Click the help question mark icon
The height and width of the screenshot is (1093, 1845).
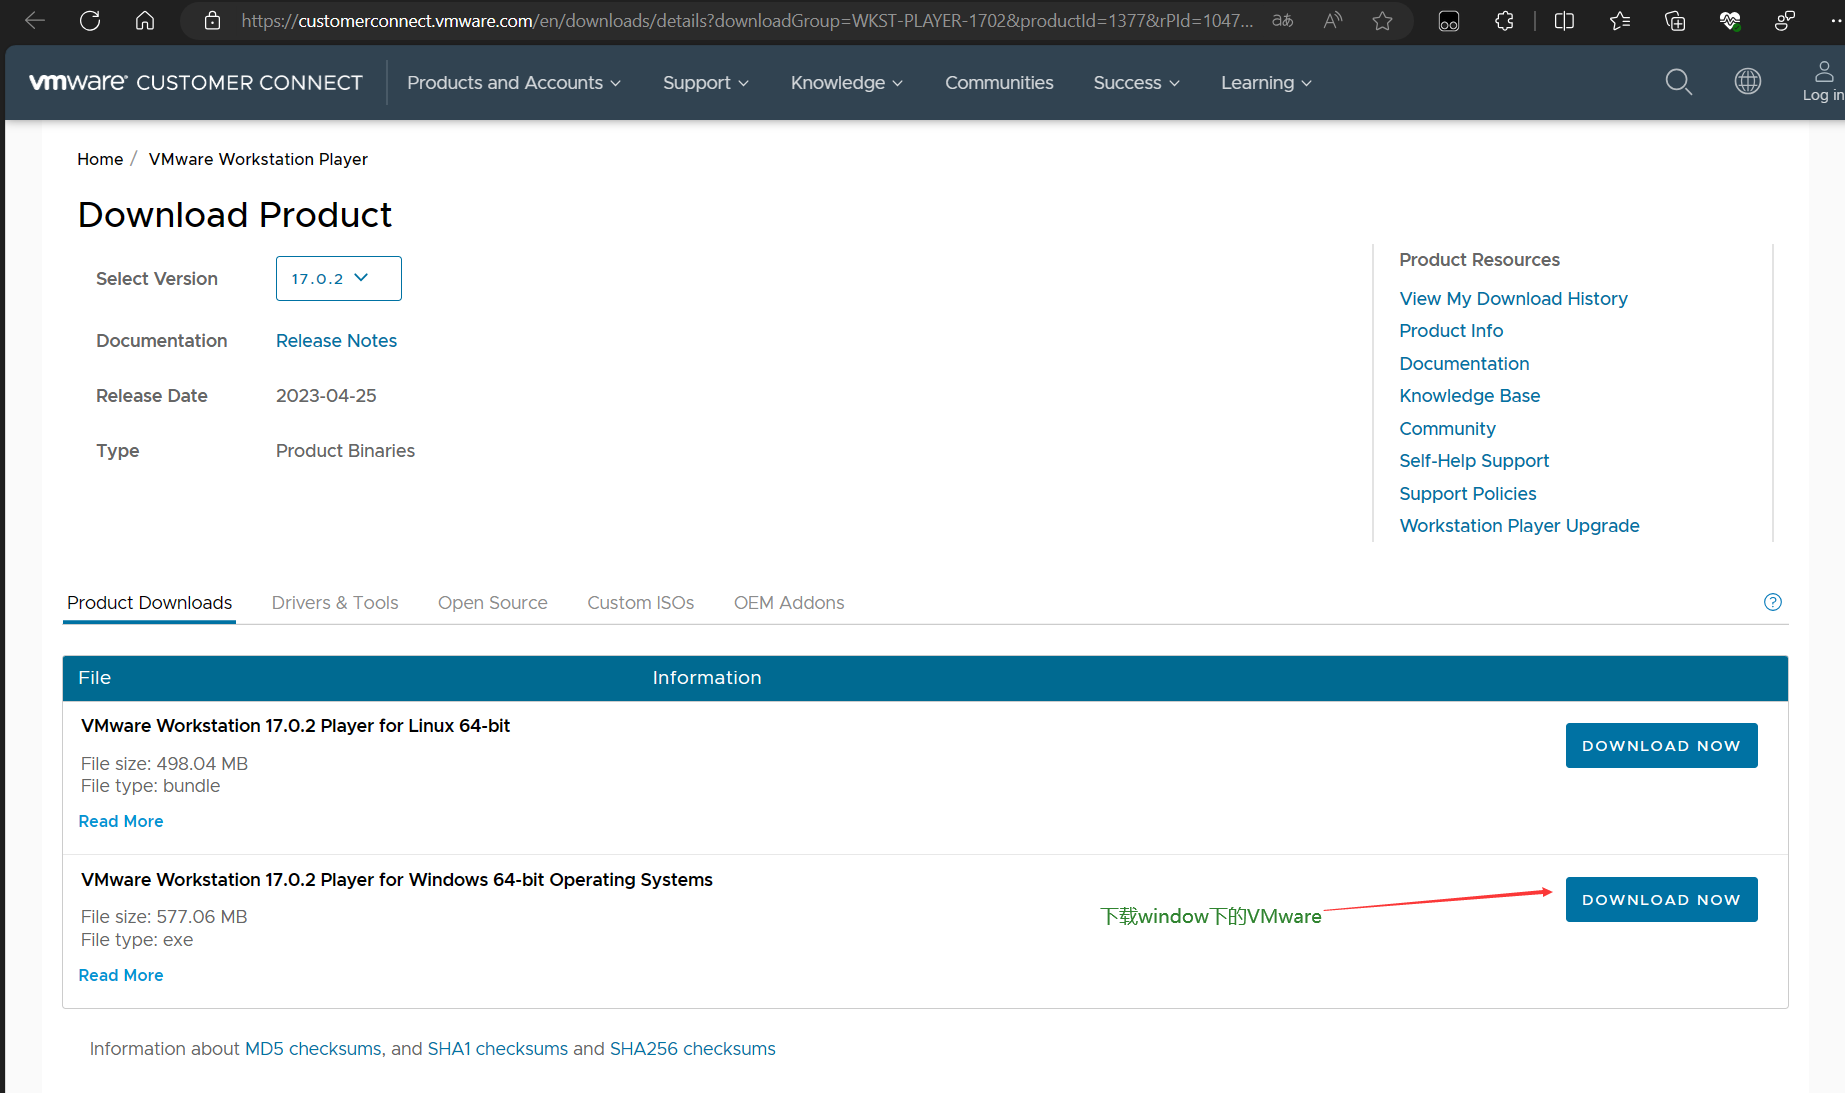(1772, 602)
